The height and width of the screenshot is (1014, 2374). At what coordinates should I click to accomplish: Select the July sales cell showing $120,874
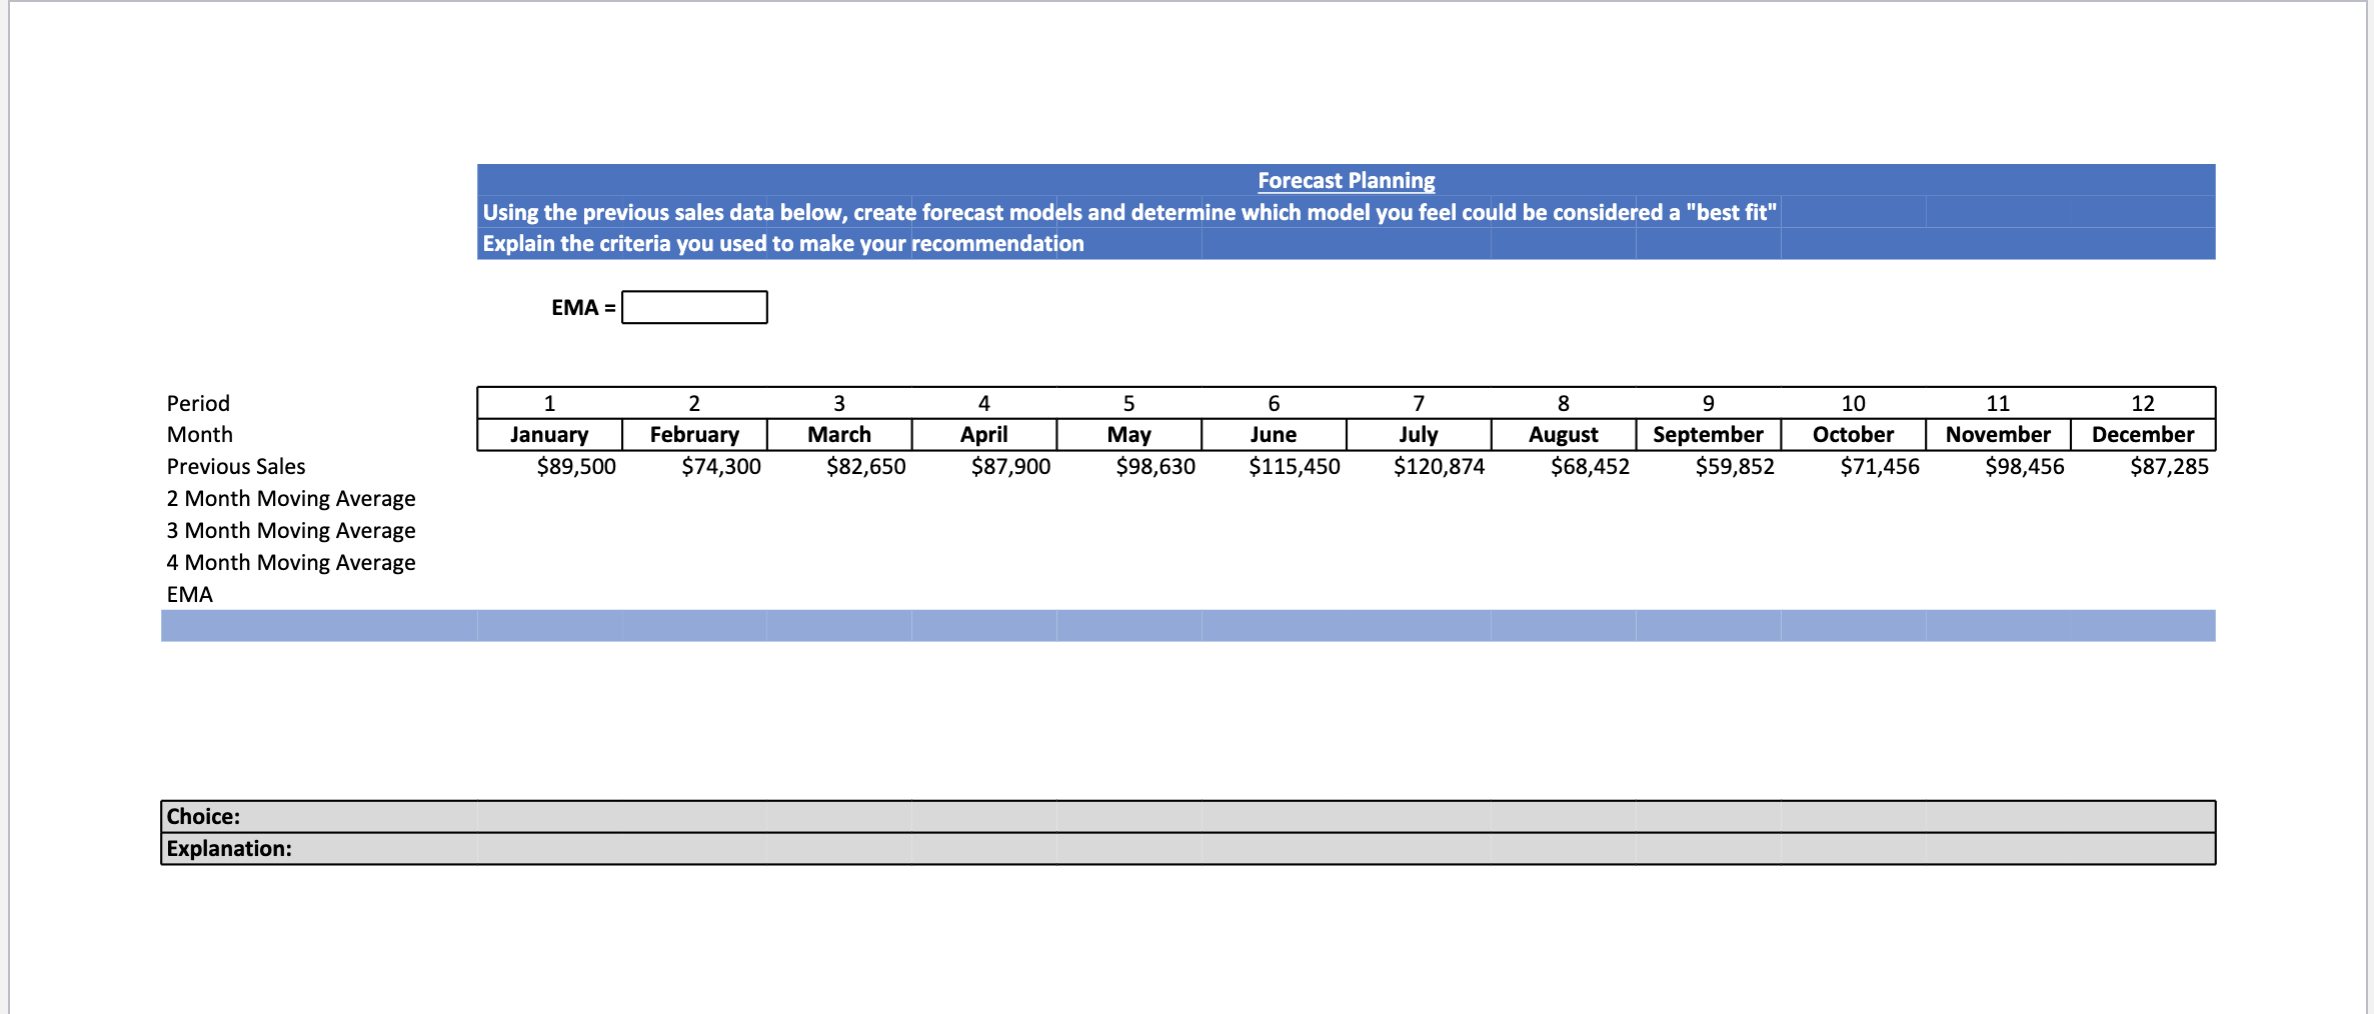pos(1441,466)
